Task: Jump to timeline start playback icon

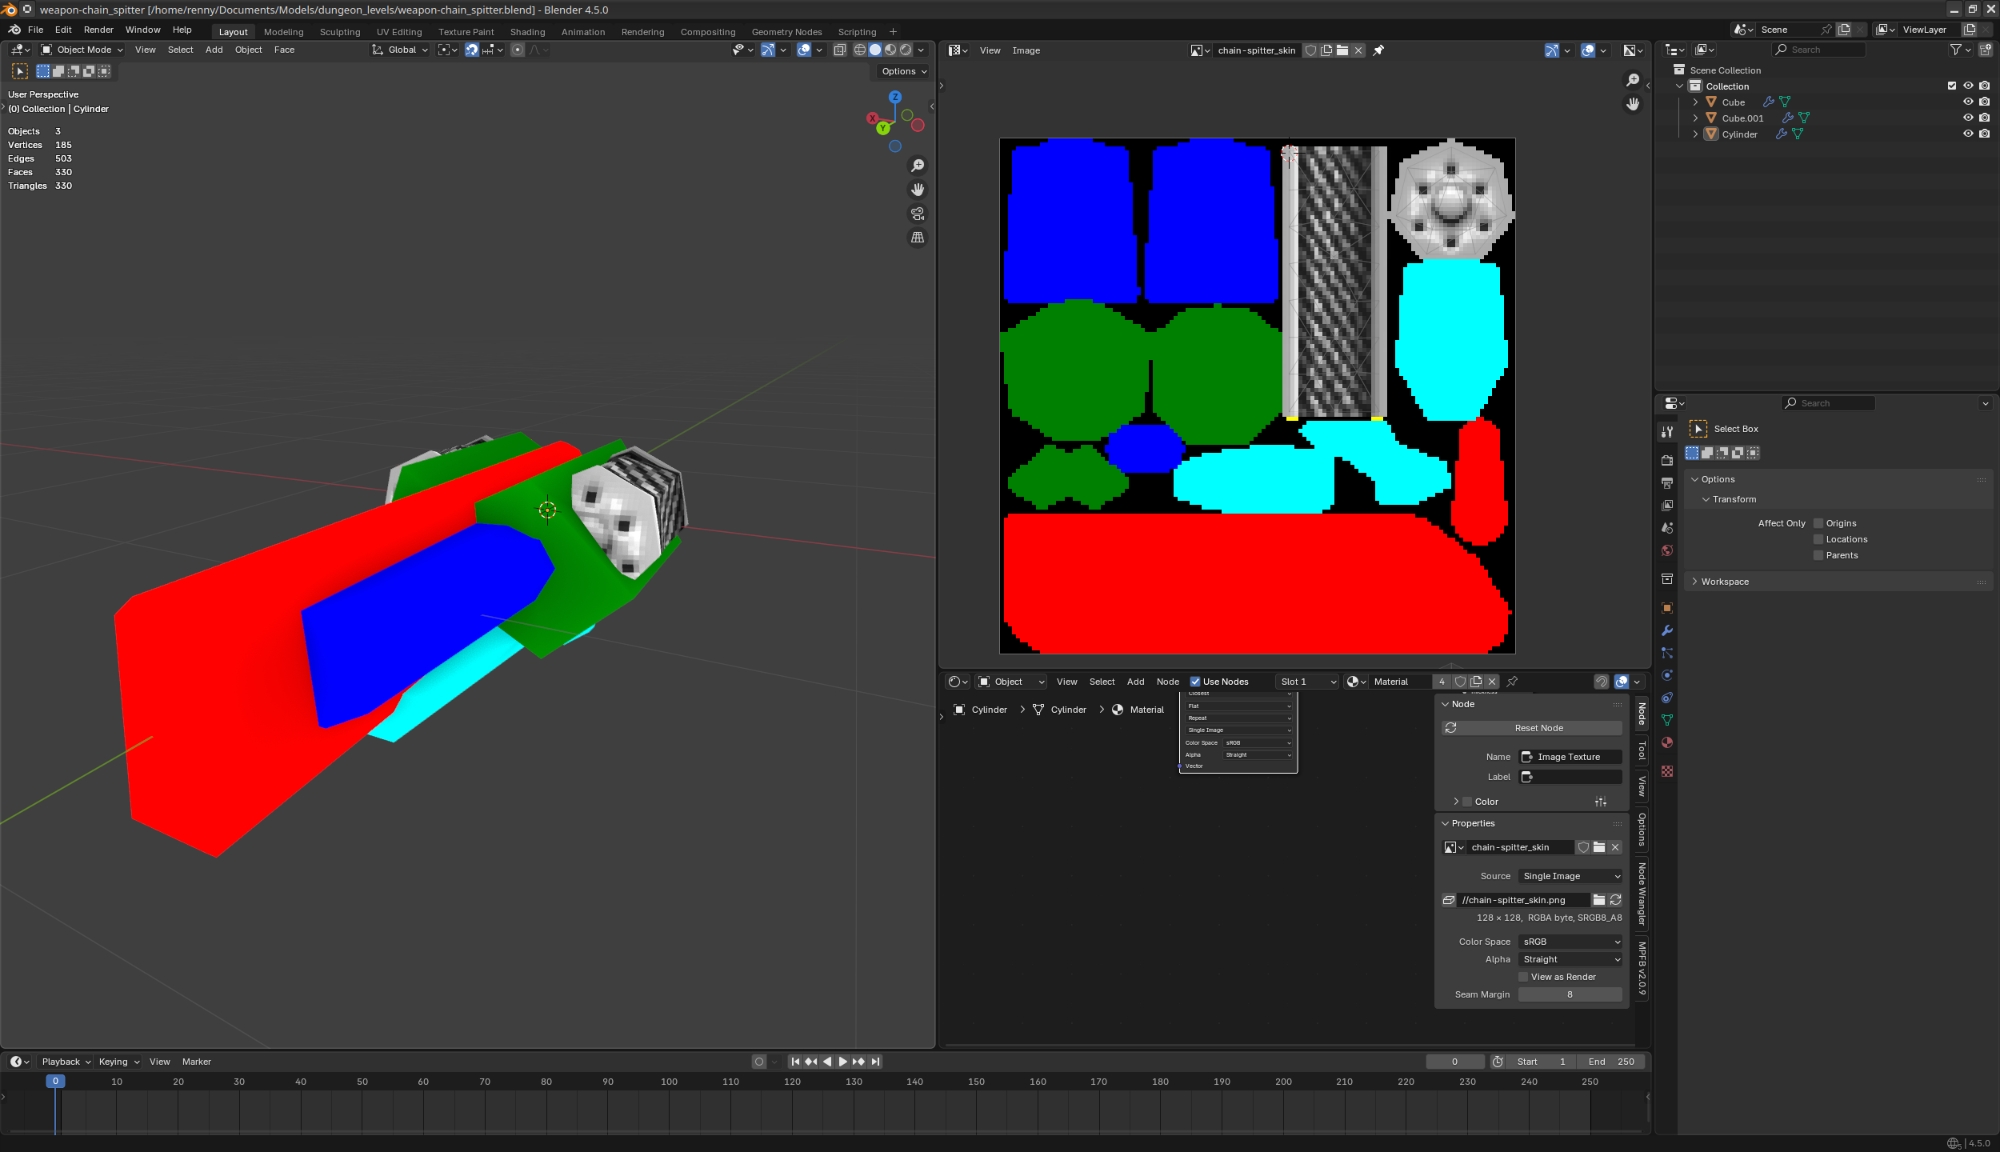Action: click(x=795, y=1062)
